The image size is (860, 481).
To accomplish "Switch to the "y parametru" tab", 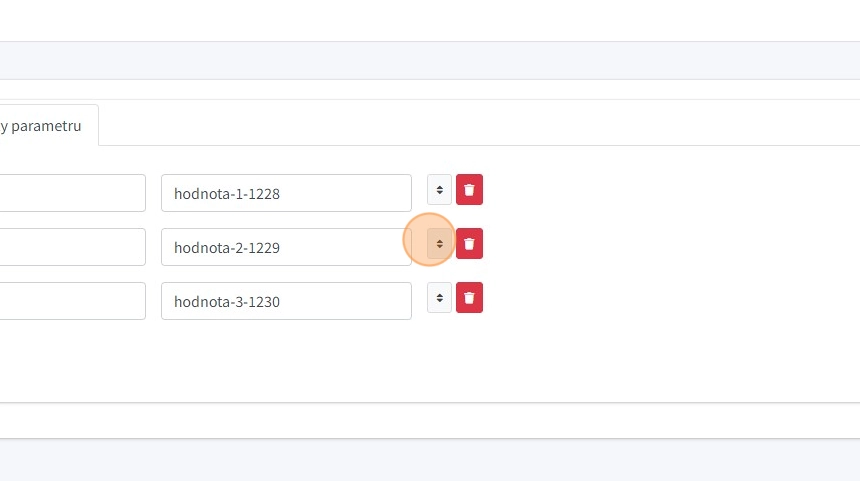I will [x=45, y=126].
